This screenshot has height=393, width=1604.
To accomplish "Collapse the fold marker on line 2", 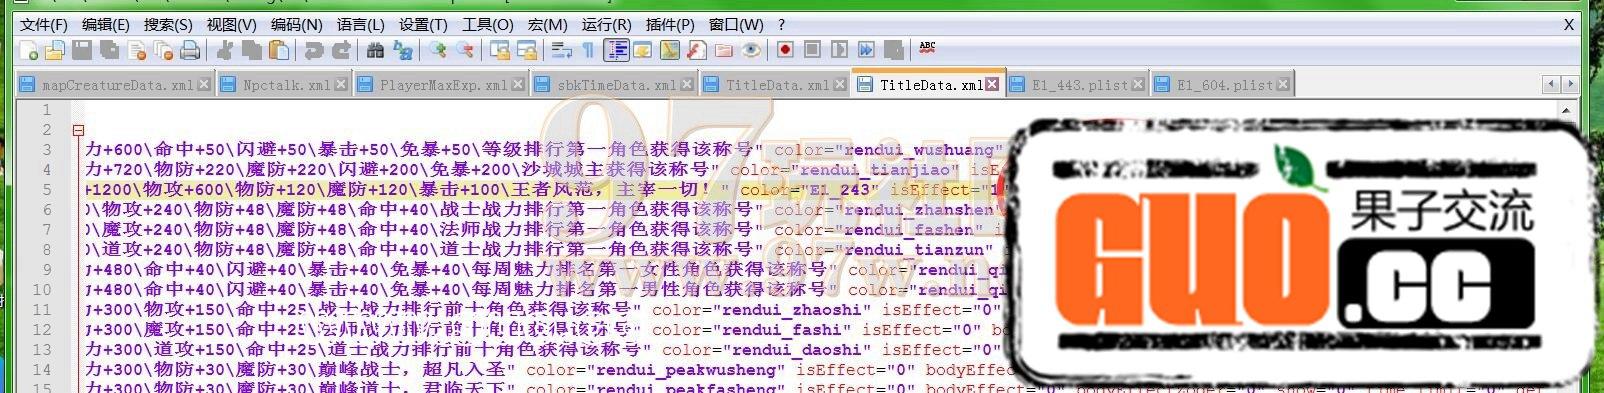I will (78, 130).
